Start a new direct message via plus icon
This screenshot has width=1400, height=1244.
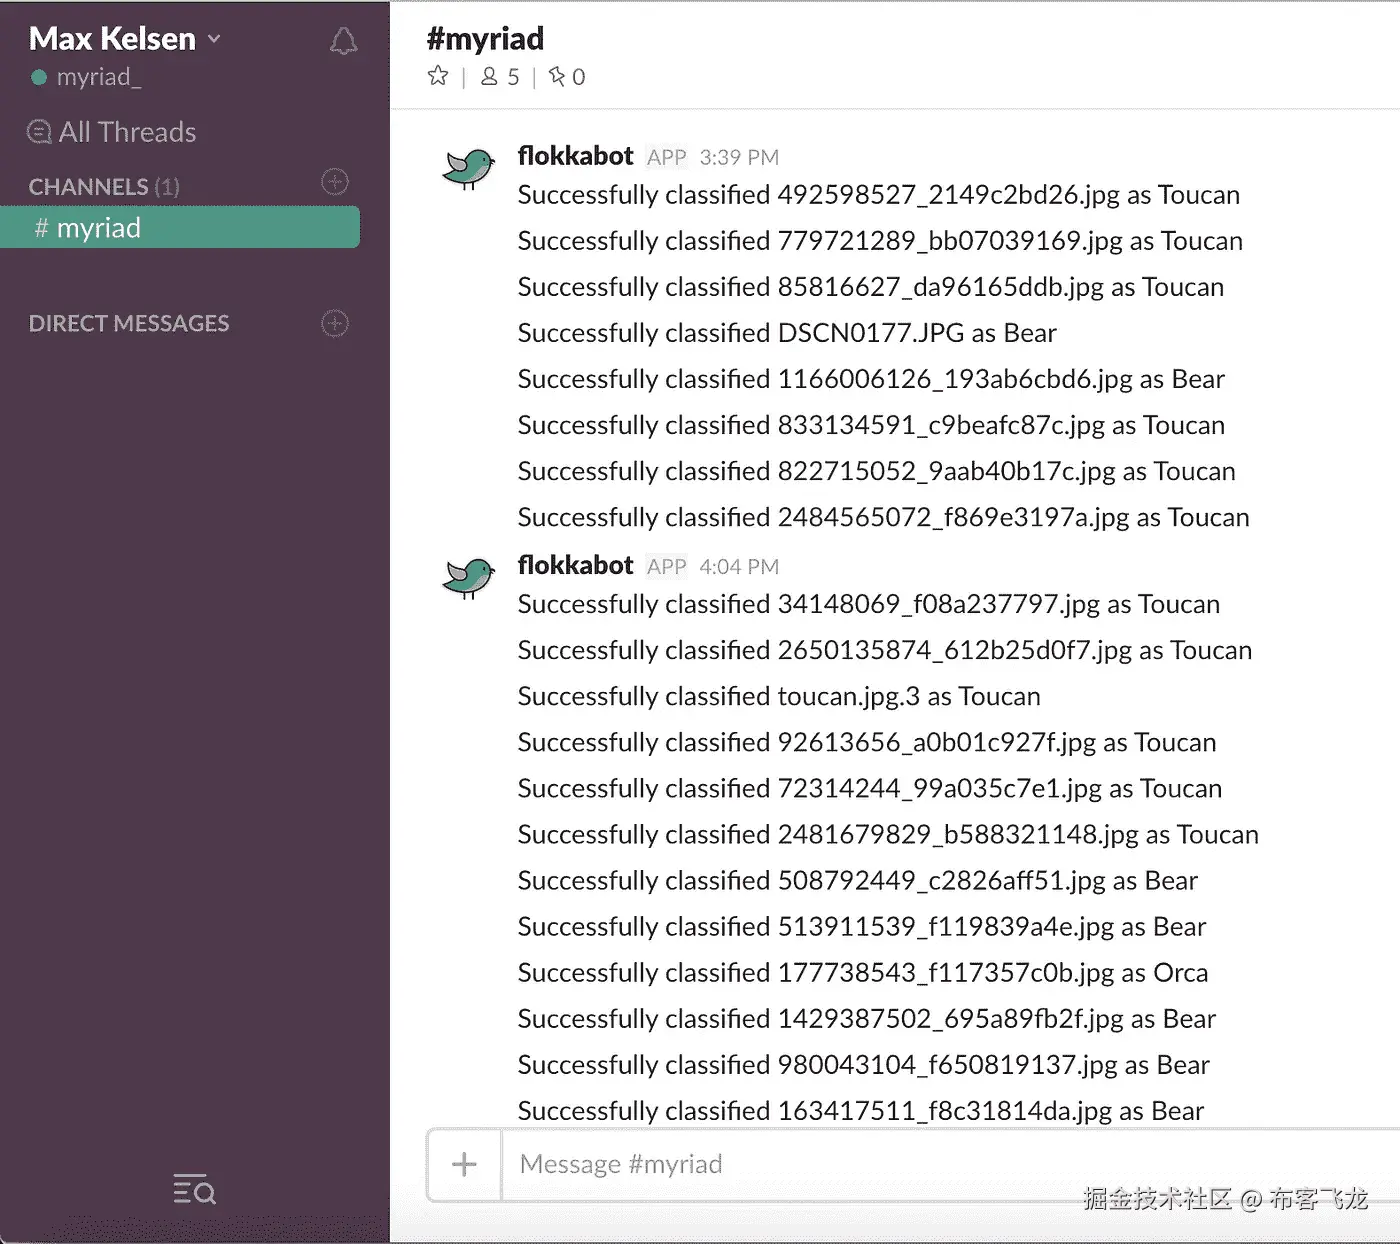pos(335,323)
